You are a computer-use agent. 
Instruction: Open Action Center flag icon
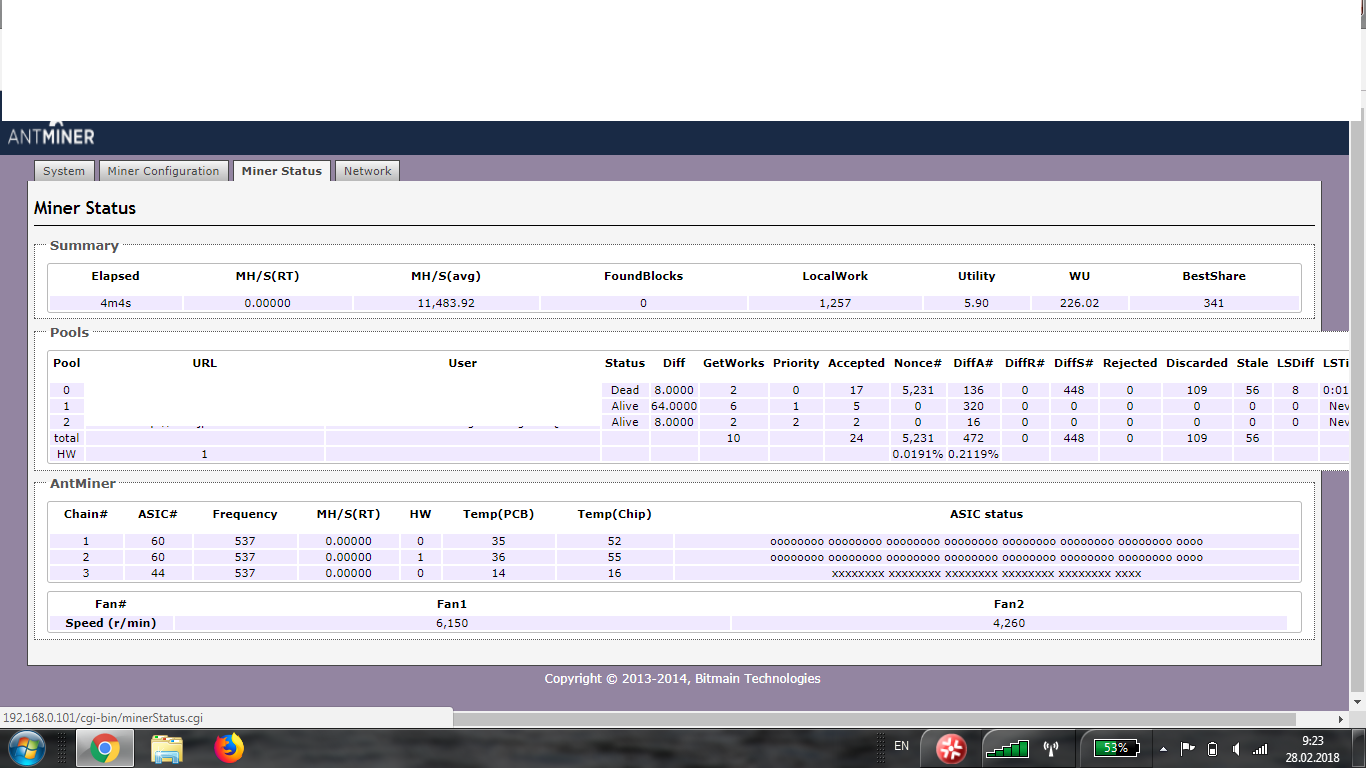pos(1187,748)
